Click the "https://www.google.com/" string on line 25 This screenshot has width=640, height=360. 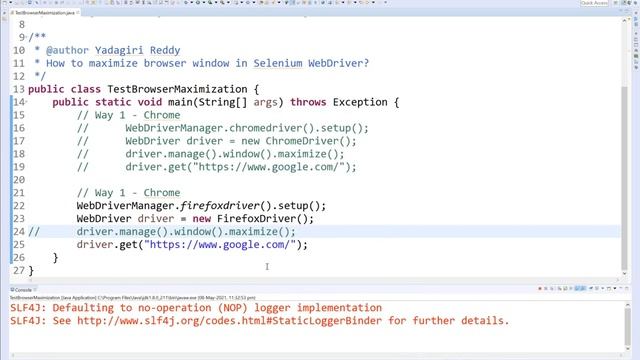tap(220, 244)
